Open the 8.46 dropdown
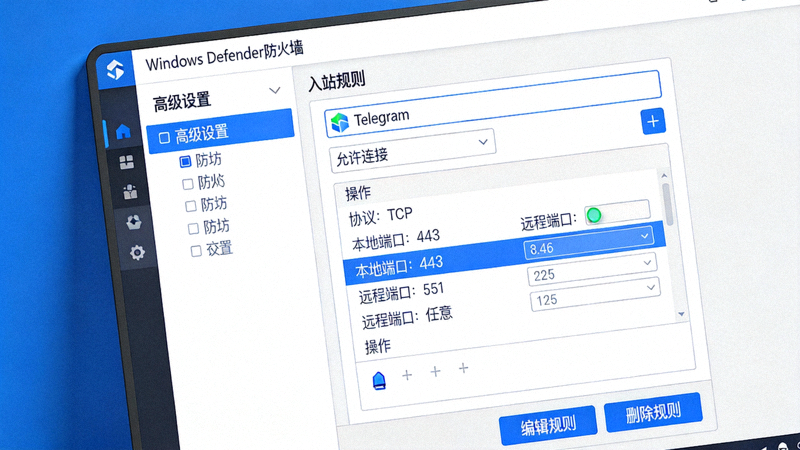 coord(589,243)
